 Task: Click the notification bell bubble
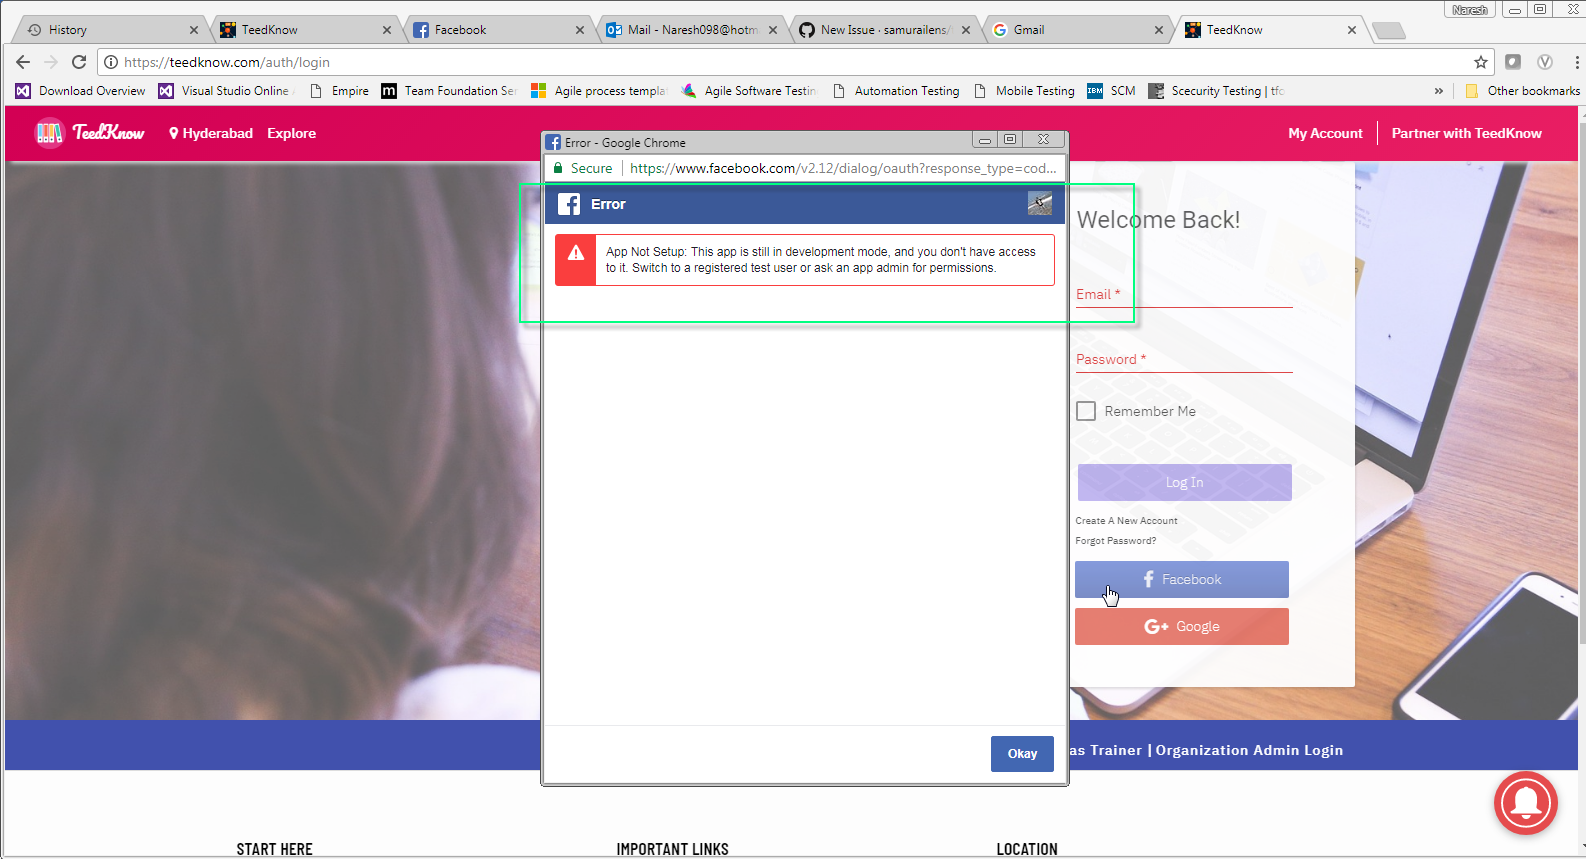click(1526, 802)
